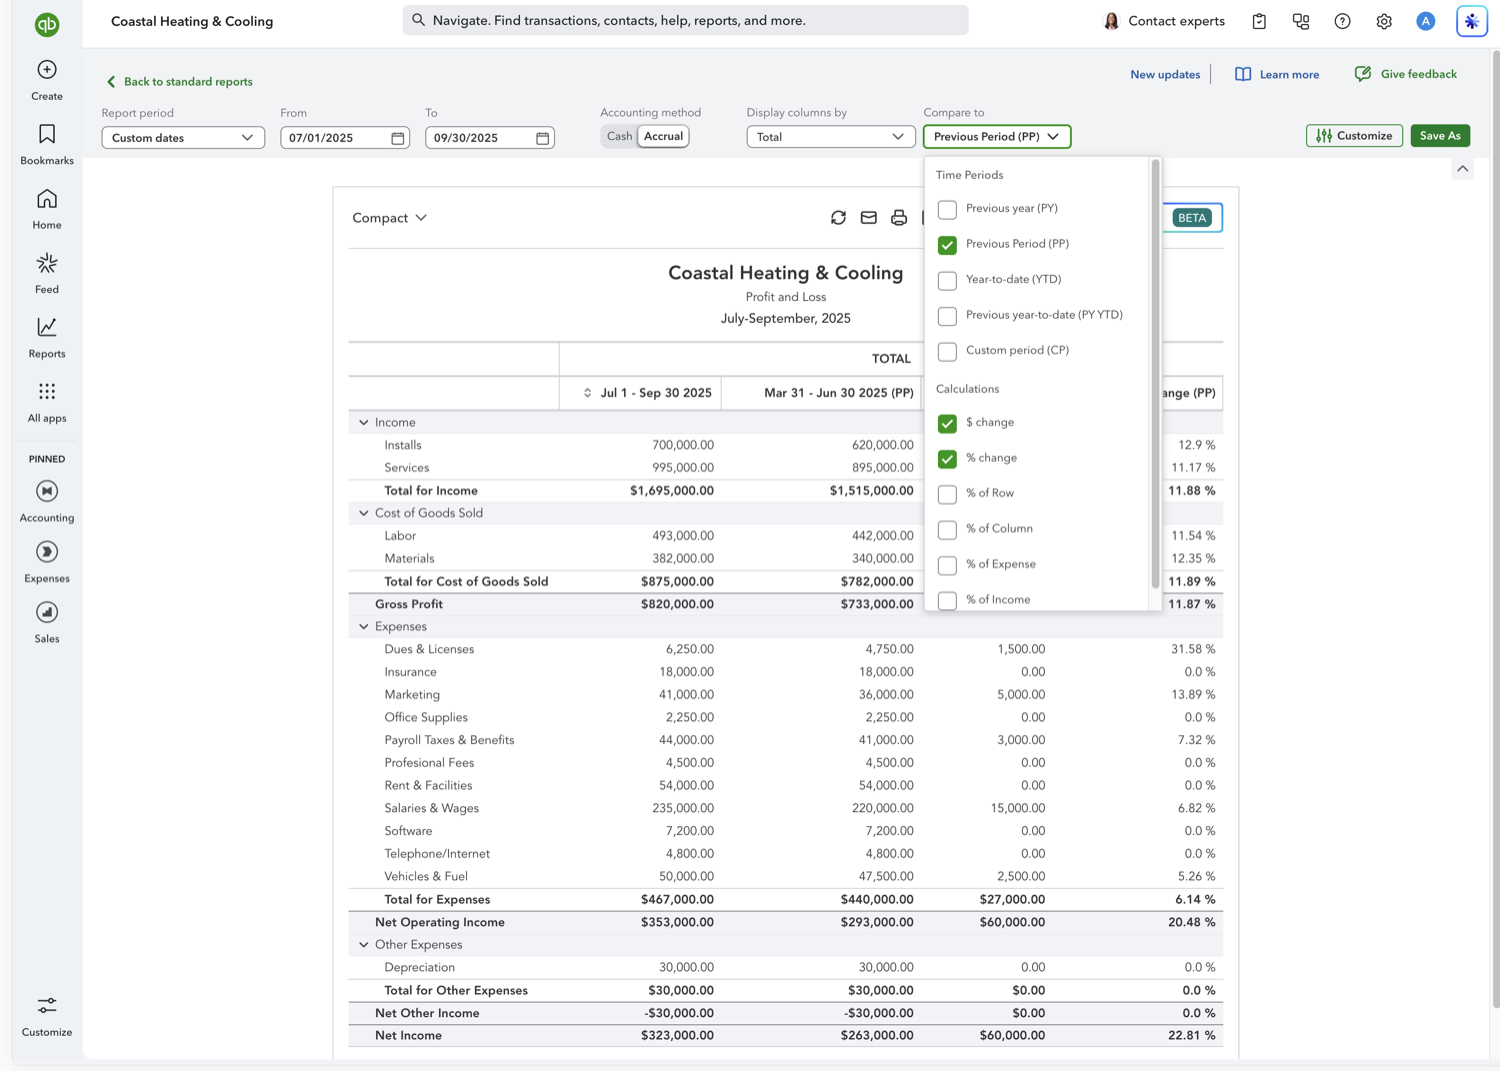Click the page vertical scrollbar
The height and width of the screenshot is (1071, 1500).
(x=1495, y=530)
